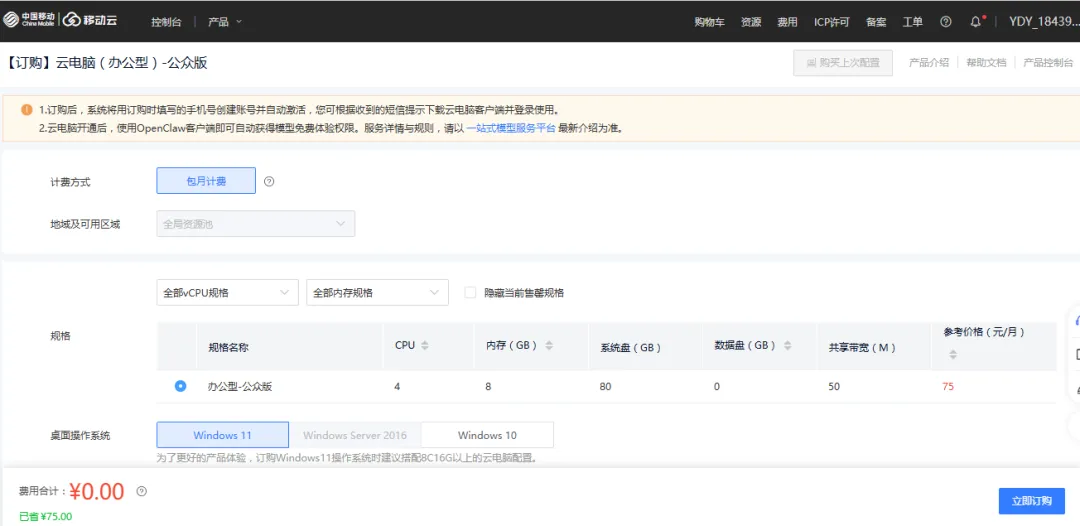Go to 控制台 in top navigation
This screenshot has width=1080, height=526.
pos(166,21)
